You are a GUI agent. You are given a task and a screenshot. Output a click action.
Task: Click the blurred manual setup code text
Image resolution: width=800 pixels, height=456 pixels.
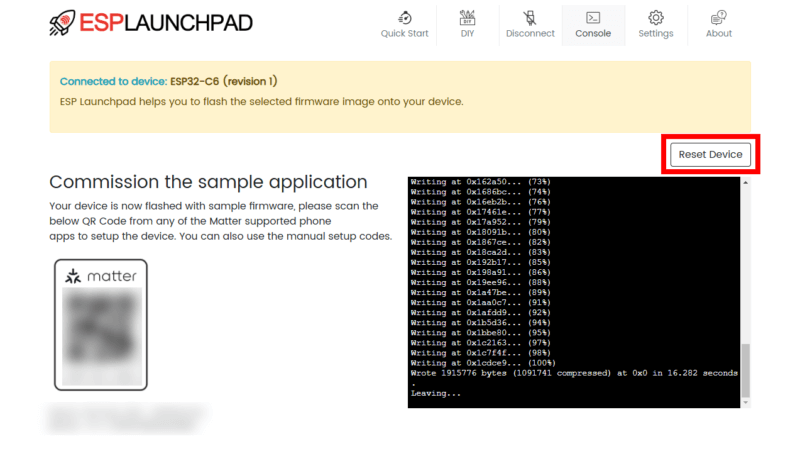click(x=125, y=418)
